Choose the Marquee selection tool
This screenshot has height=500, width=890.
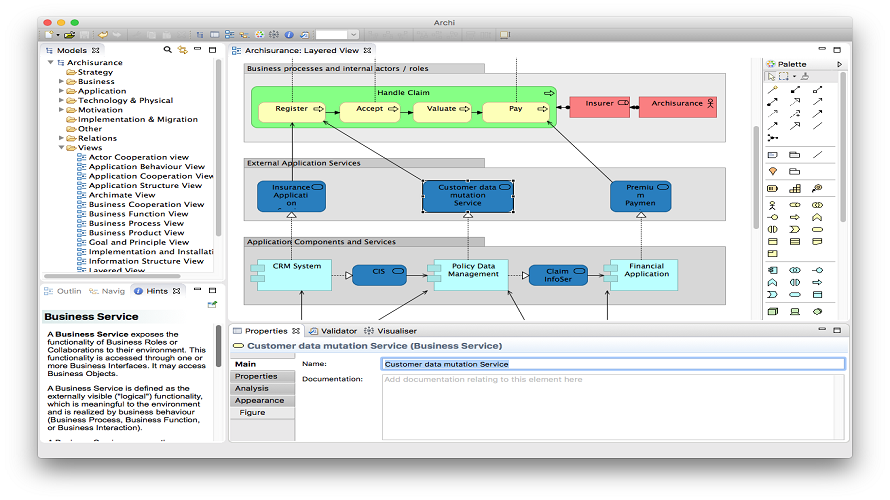784,76
